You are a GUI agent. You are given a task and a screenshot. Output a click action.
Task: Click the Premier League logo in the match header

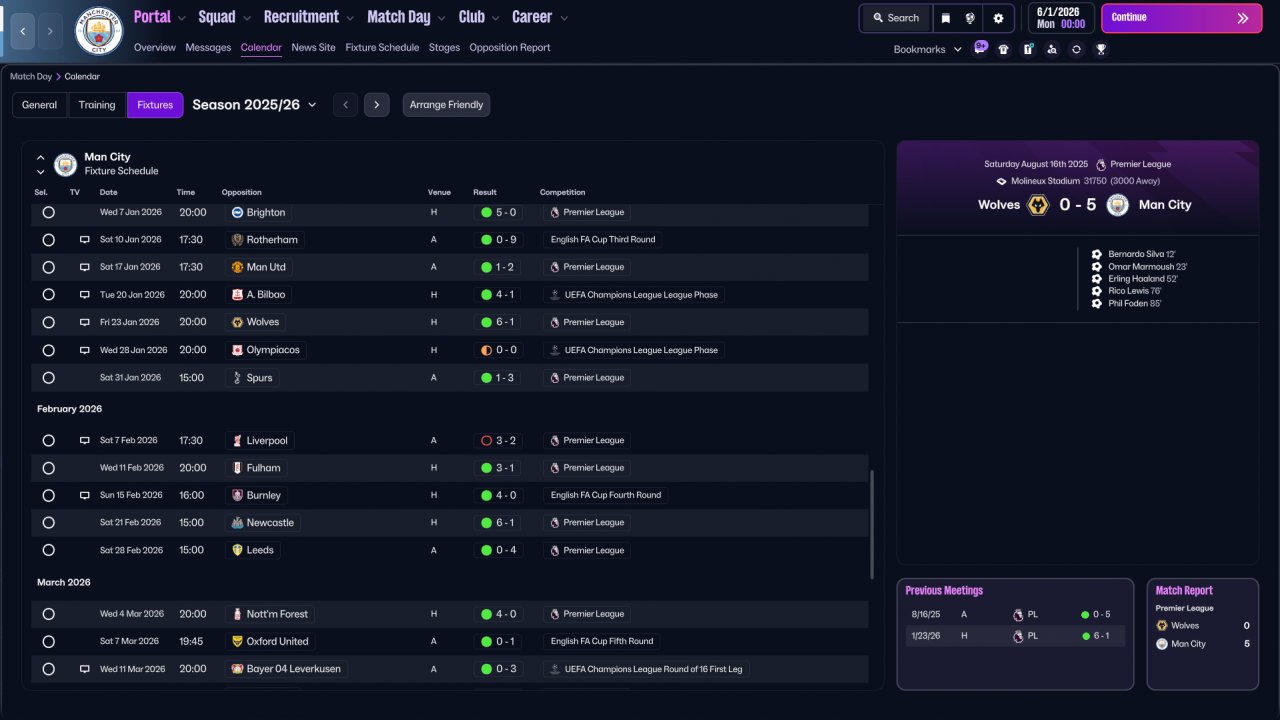[x=1101, y=164]
